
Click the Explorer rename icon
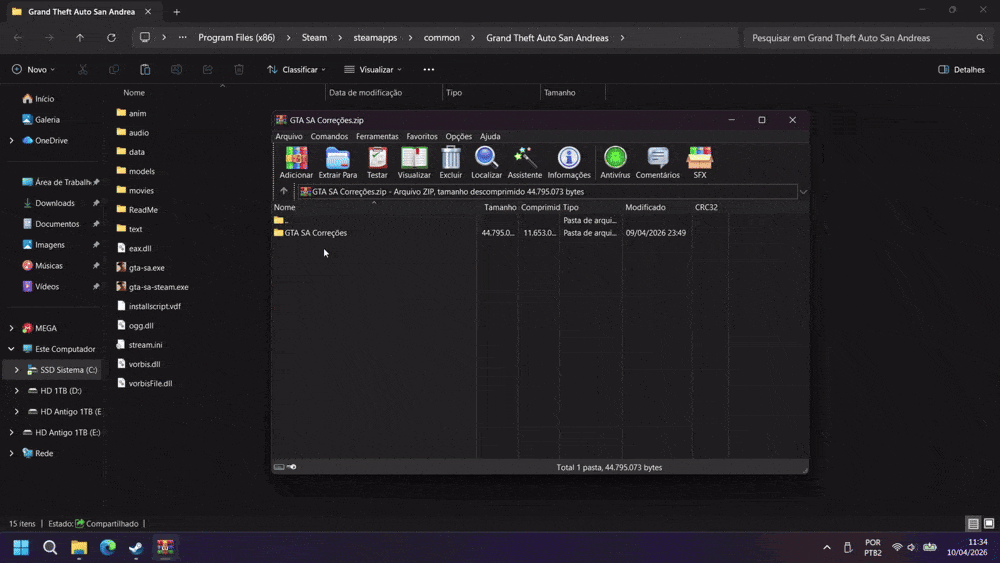(177, 69)
